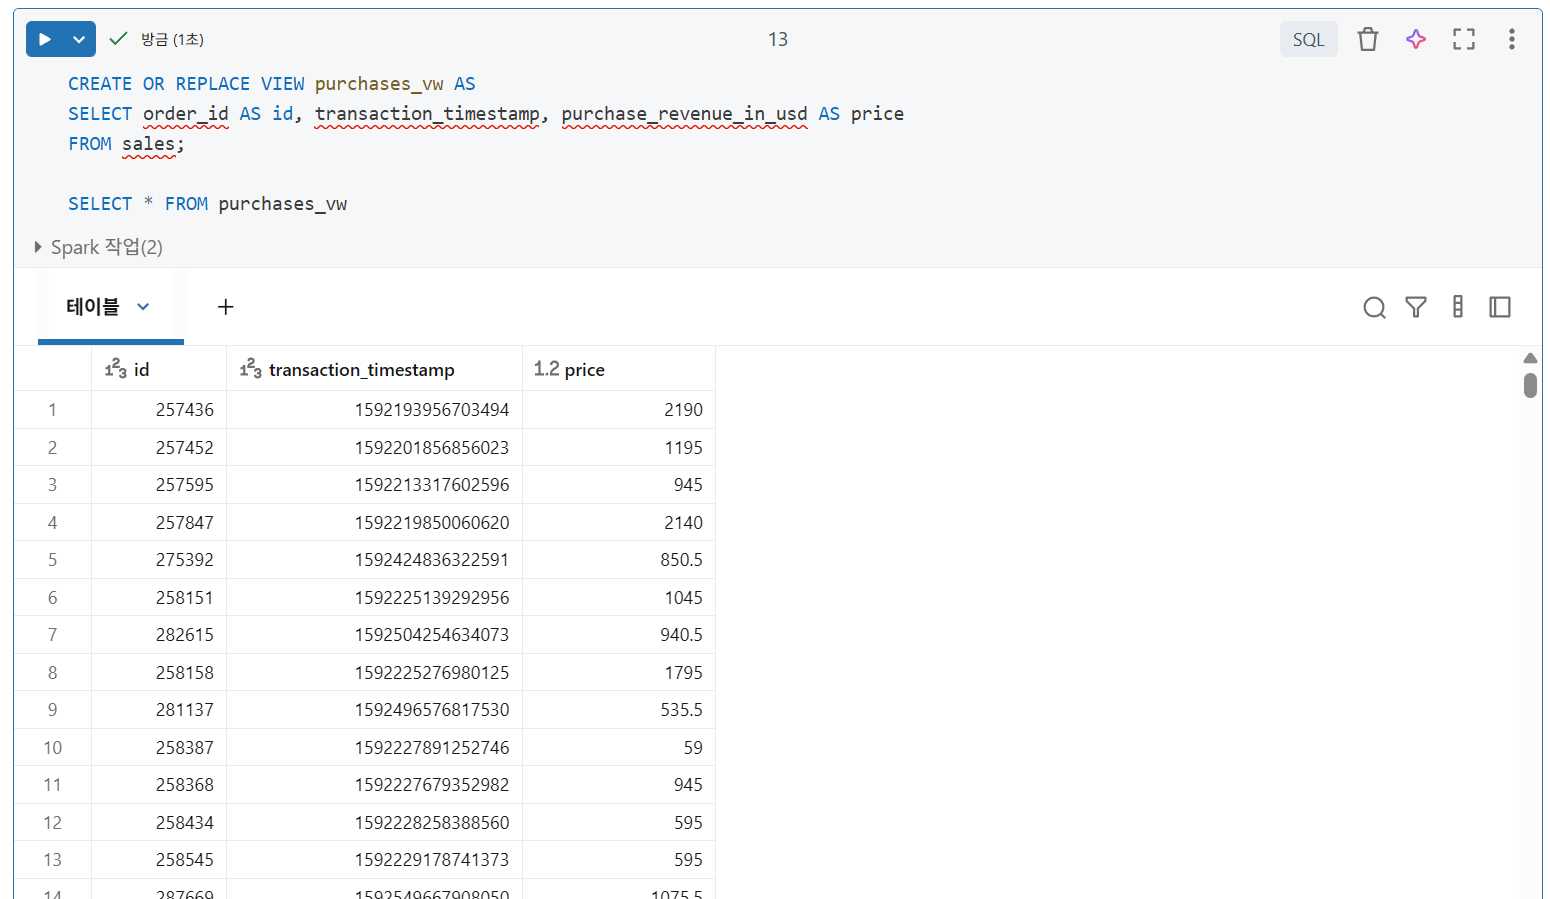Run the cell with the play button
Image resolution: width=1550 pixels, height=899 pixels.
45,39
